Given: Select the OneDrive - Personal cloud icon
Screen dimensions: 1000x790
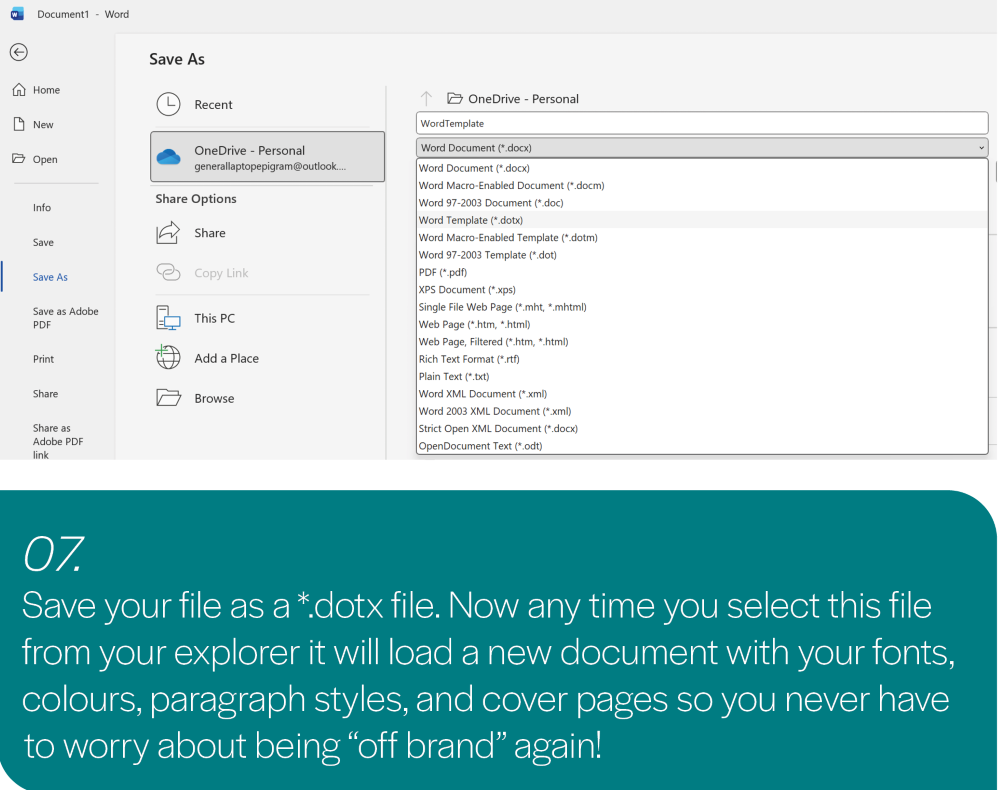Looking at the screenshot, I should pyautogui.click(x=168, y=156).
